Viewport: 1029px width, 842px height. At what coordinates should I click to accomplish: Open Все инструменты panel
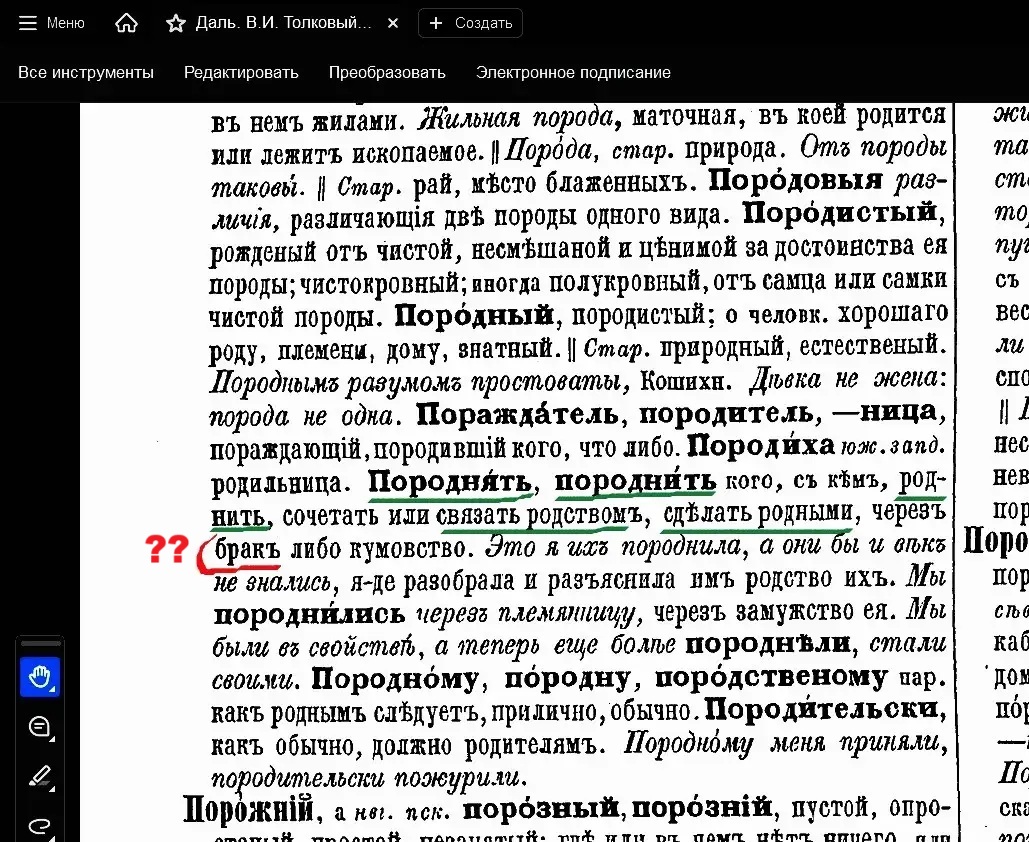point(86,72)
